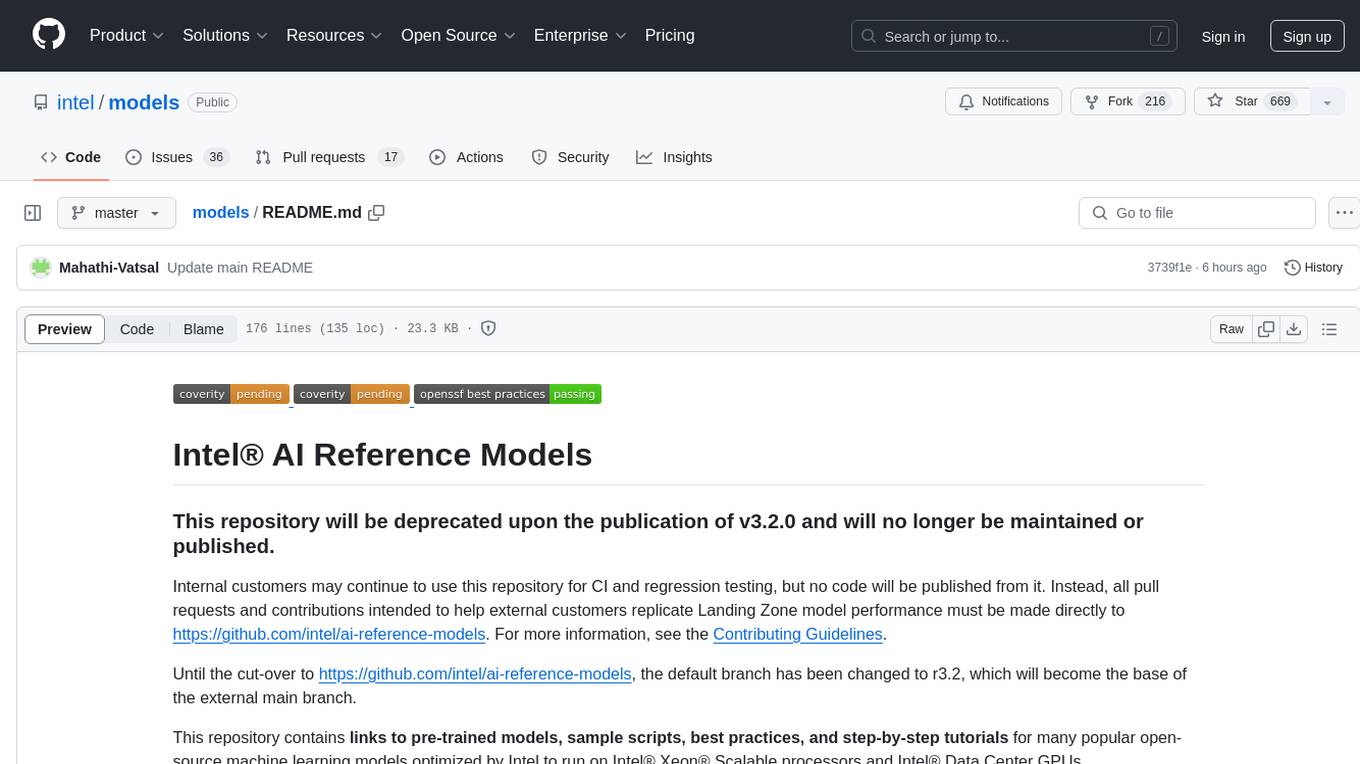Click the models breadcrumb link
Viewport: 1360px width, 764px height.
[220, 212]
